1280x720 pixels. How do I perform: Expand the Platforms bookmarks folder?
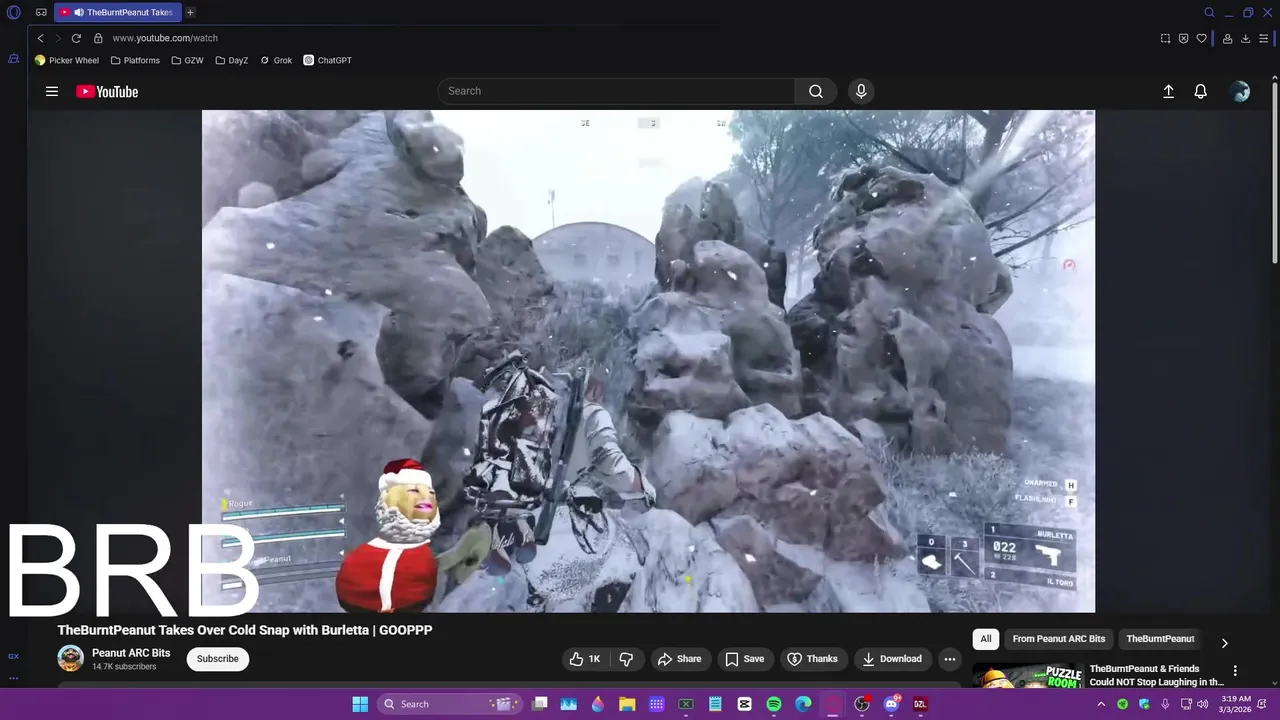tap(135, 60)
